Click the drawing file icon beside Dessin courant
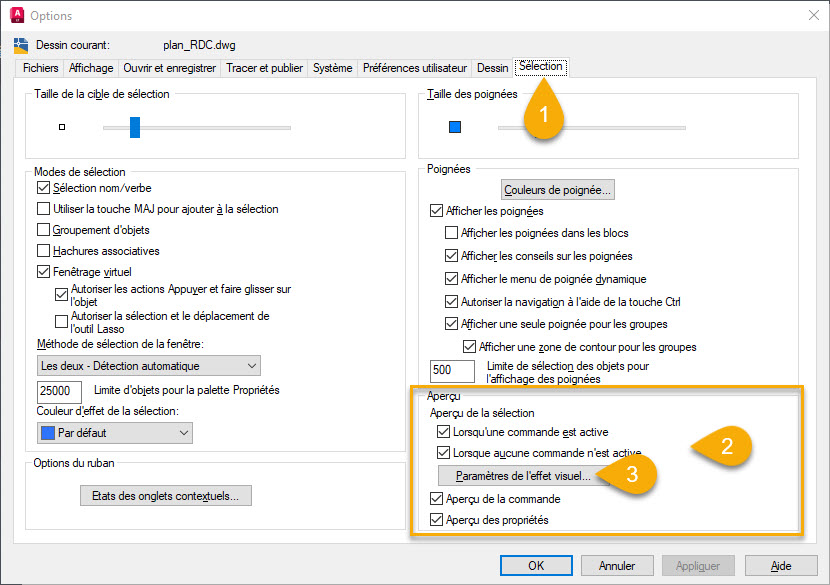This screenshot has width=830, height=585. click(20, 45)
